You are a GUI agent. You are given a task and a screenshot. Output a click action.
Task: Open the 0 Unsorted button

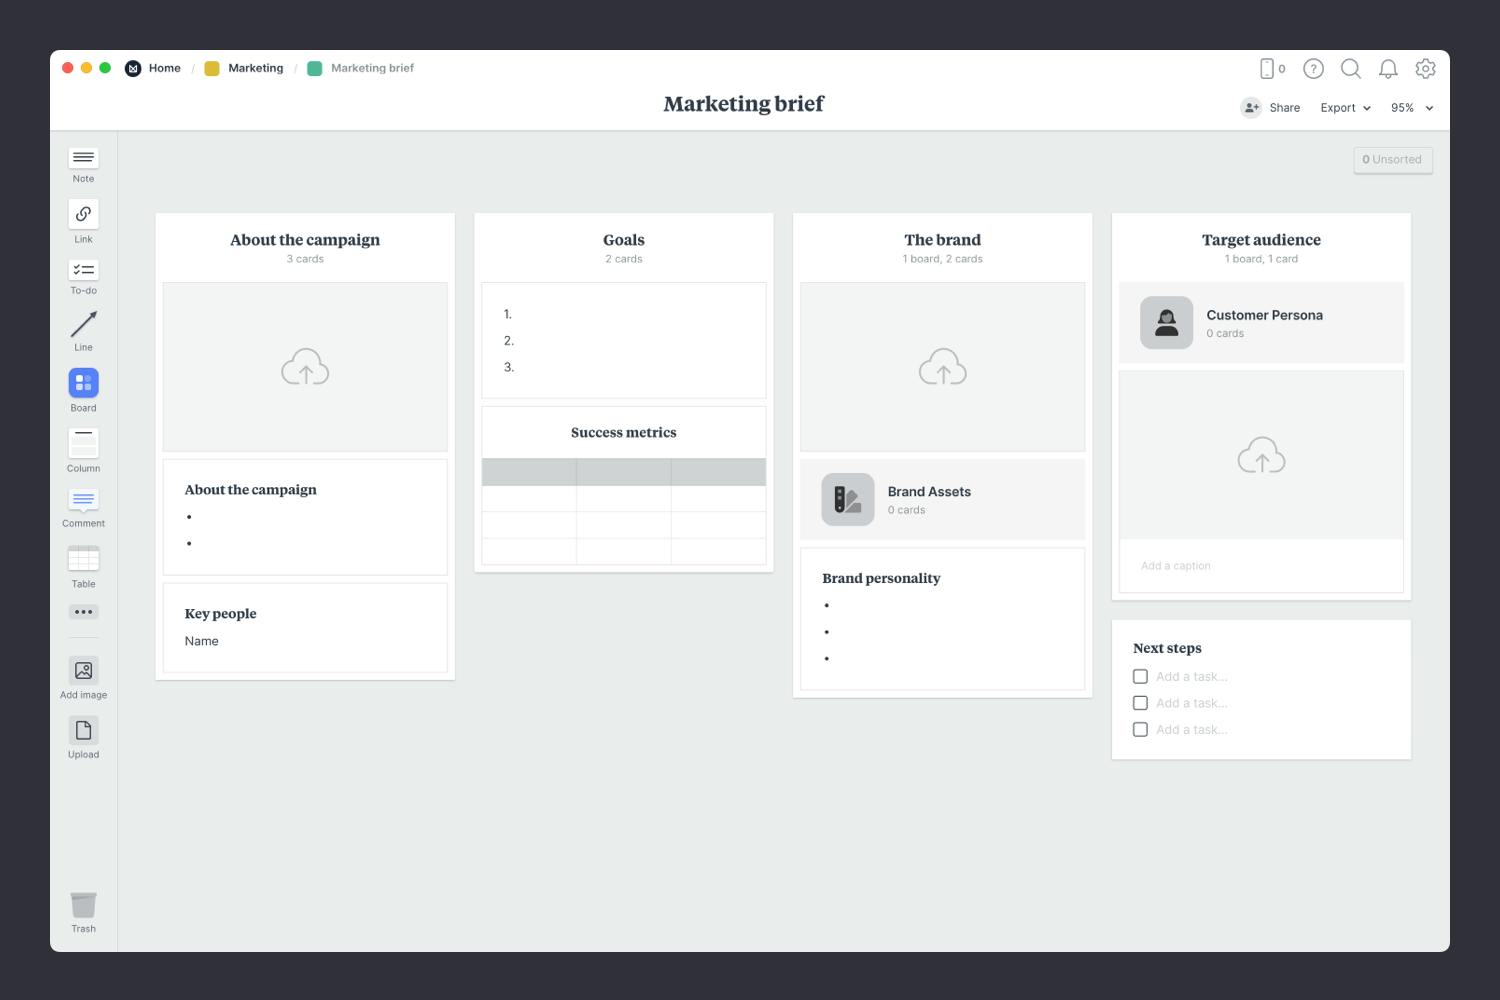(x=1392, y=160)
